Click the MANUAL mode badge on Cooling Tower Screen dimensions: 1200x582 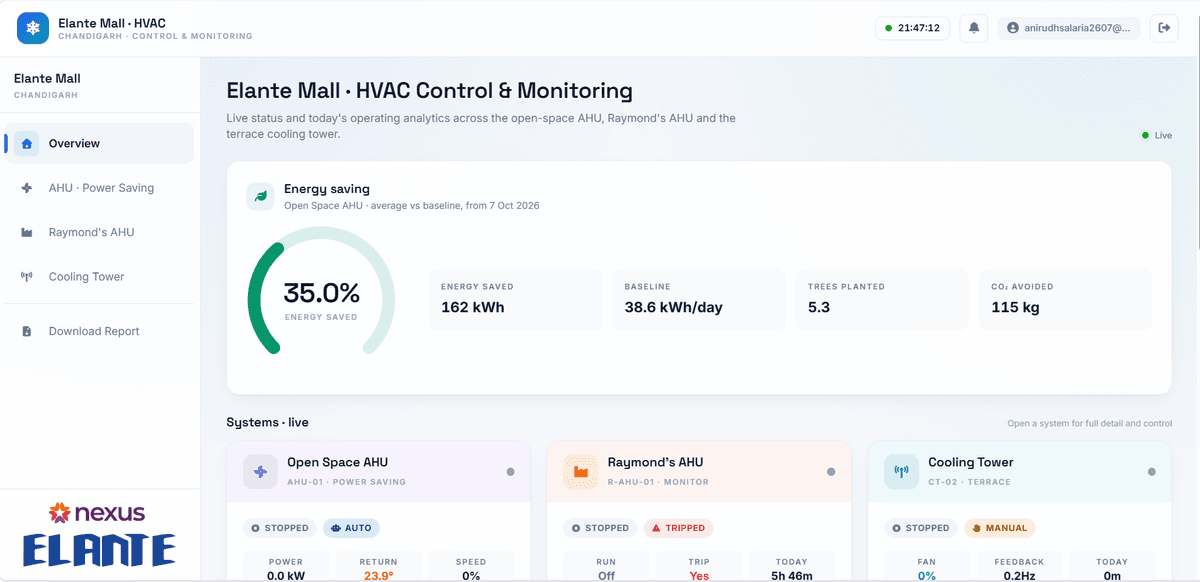999,528
